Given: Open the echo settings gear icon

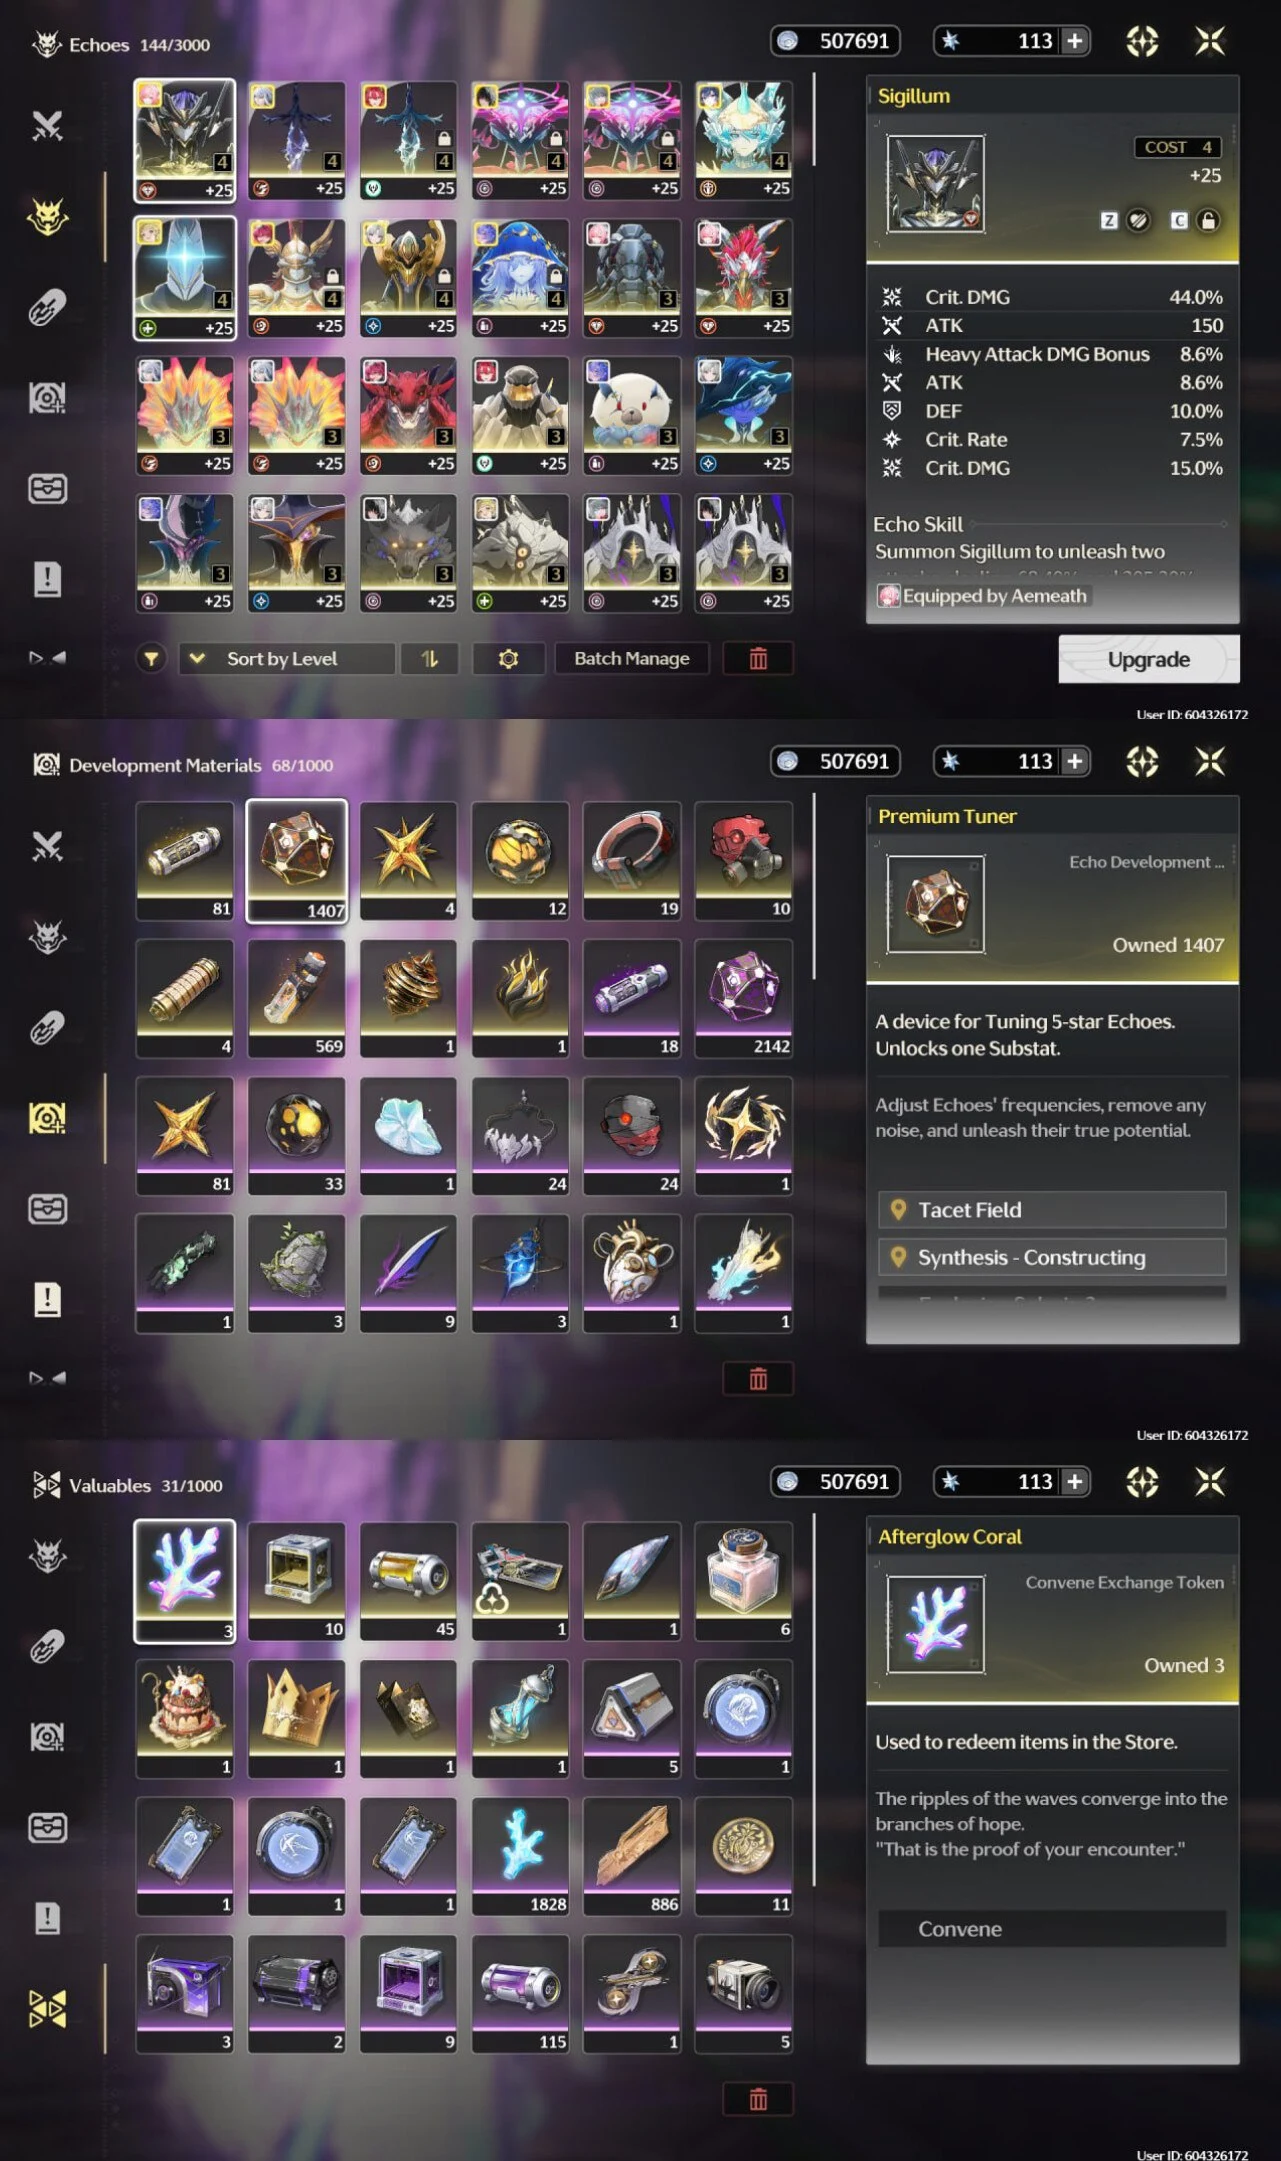Looking at the screenshot, I should [x=508, y=658].
